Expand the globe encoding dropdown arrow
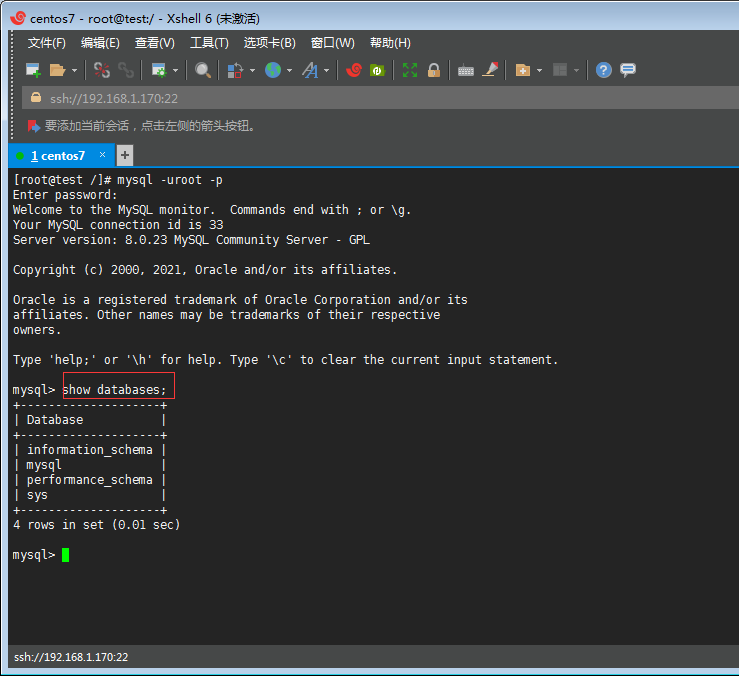 click(x=289, y=71)
